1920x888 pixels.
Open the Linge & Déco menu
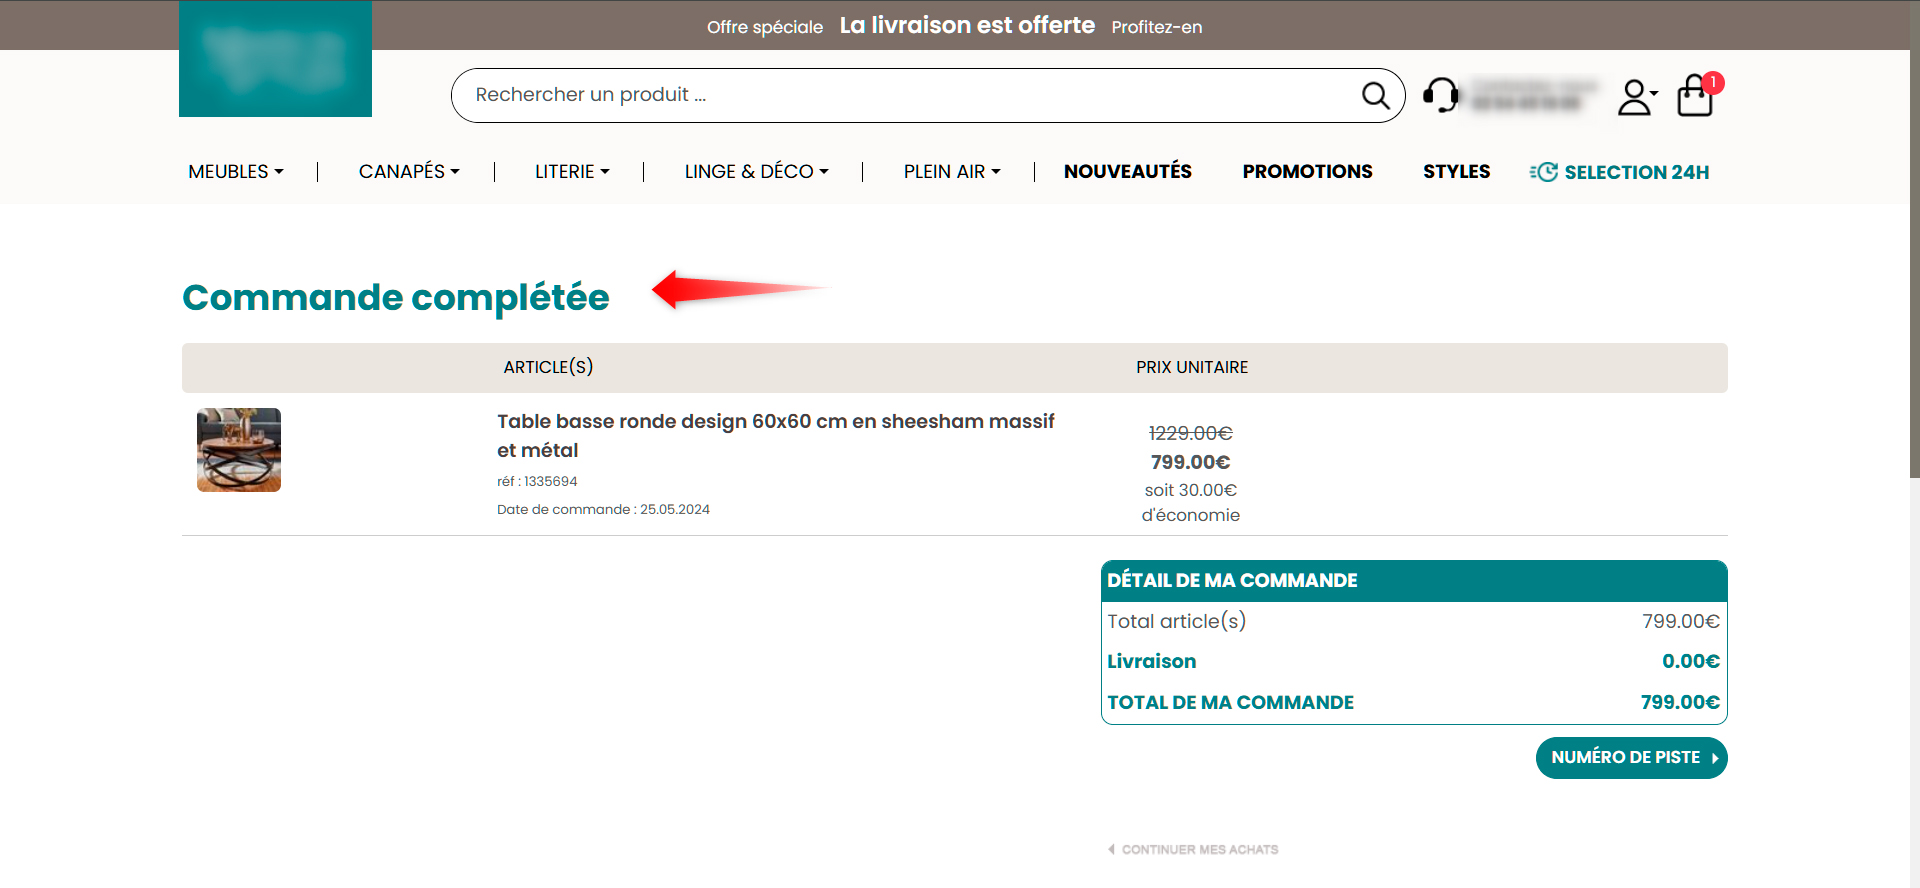[x=756, y=172]
